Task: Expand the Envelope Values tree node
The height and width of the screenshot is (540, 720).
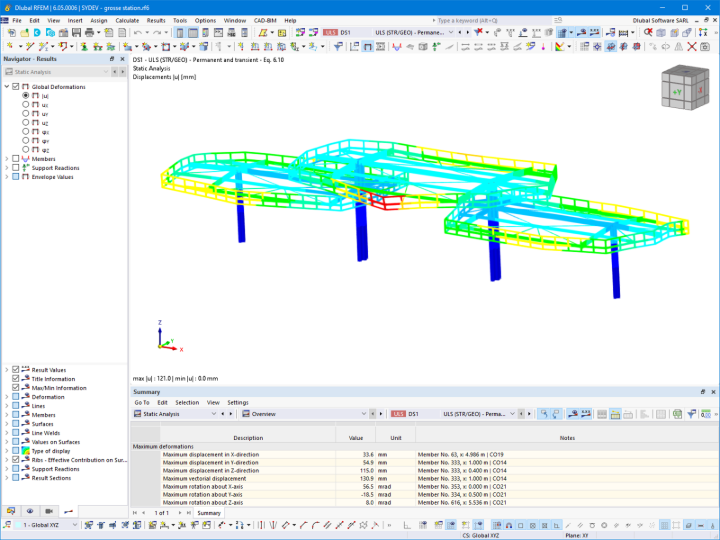Action: (x=7, y=177)
